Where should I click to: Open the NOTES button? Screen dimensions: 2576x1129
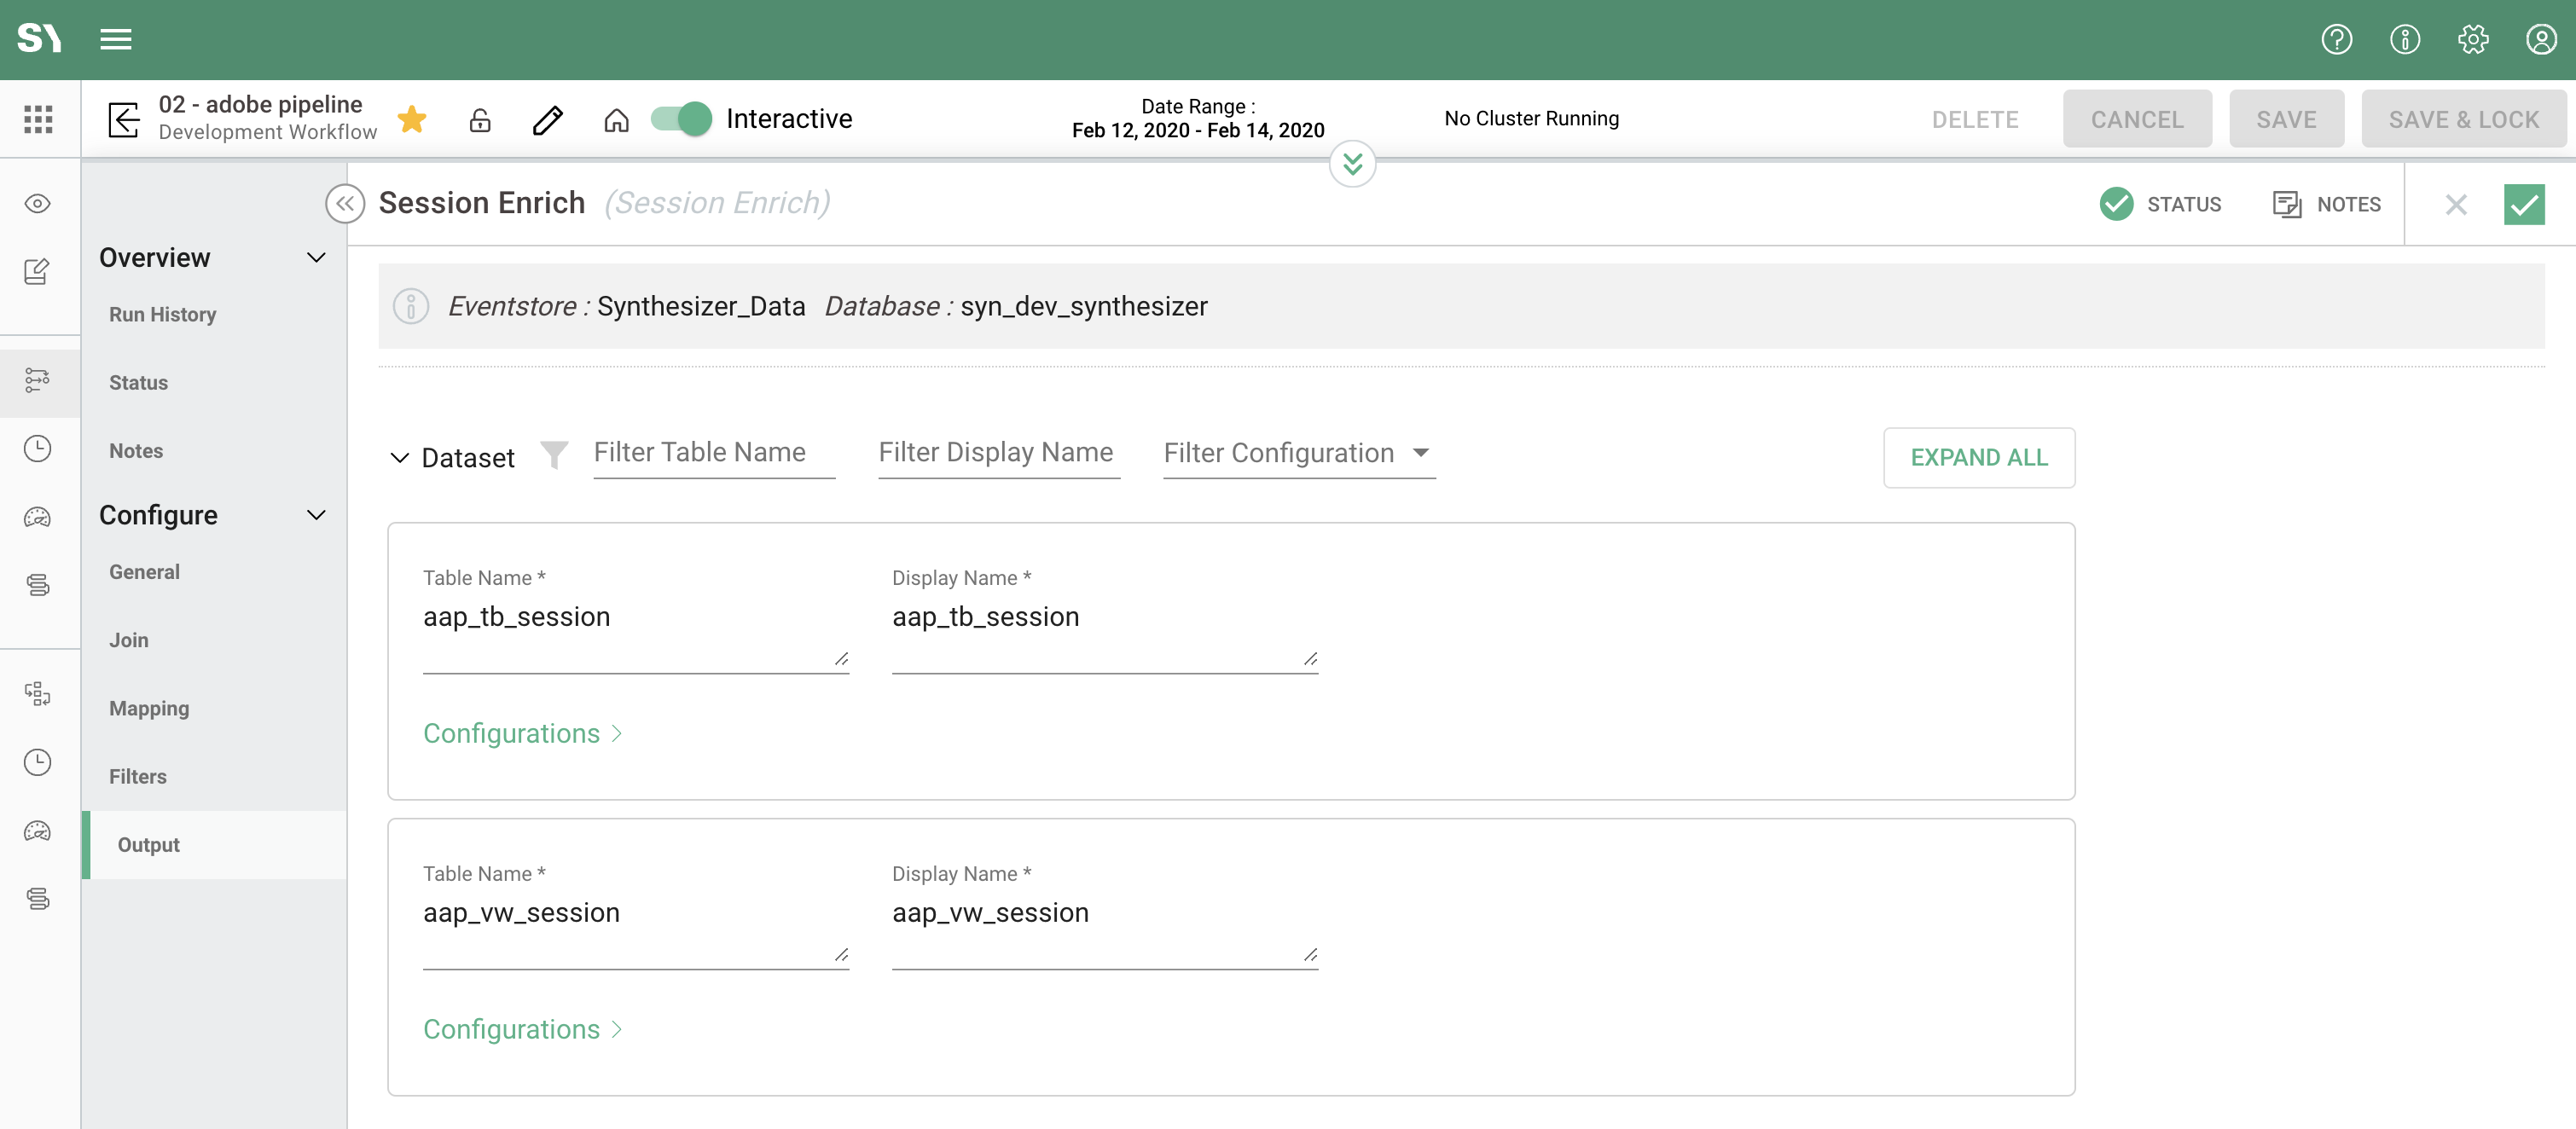point(2327,204)
